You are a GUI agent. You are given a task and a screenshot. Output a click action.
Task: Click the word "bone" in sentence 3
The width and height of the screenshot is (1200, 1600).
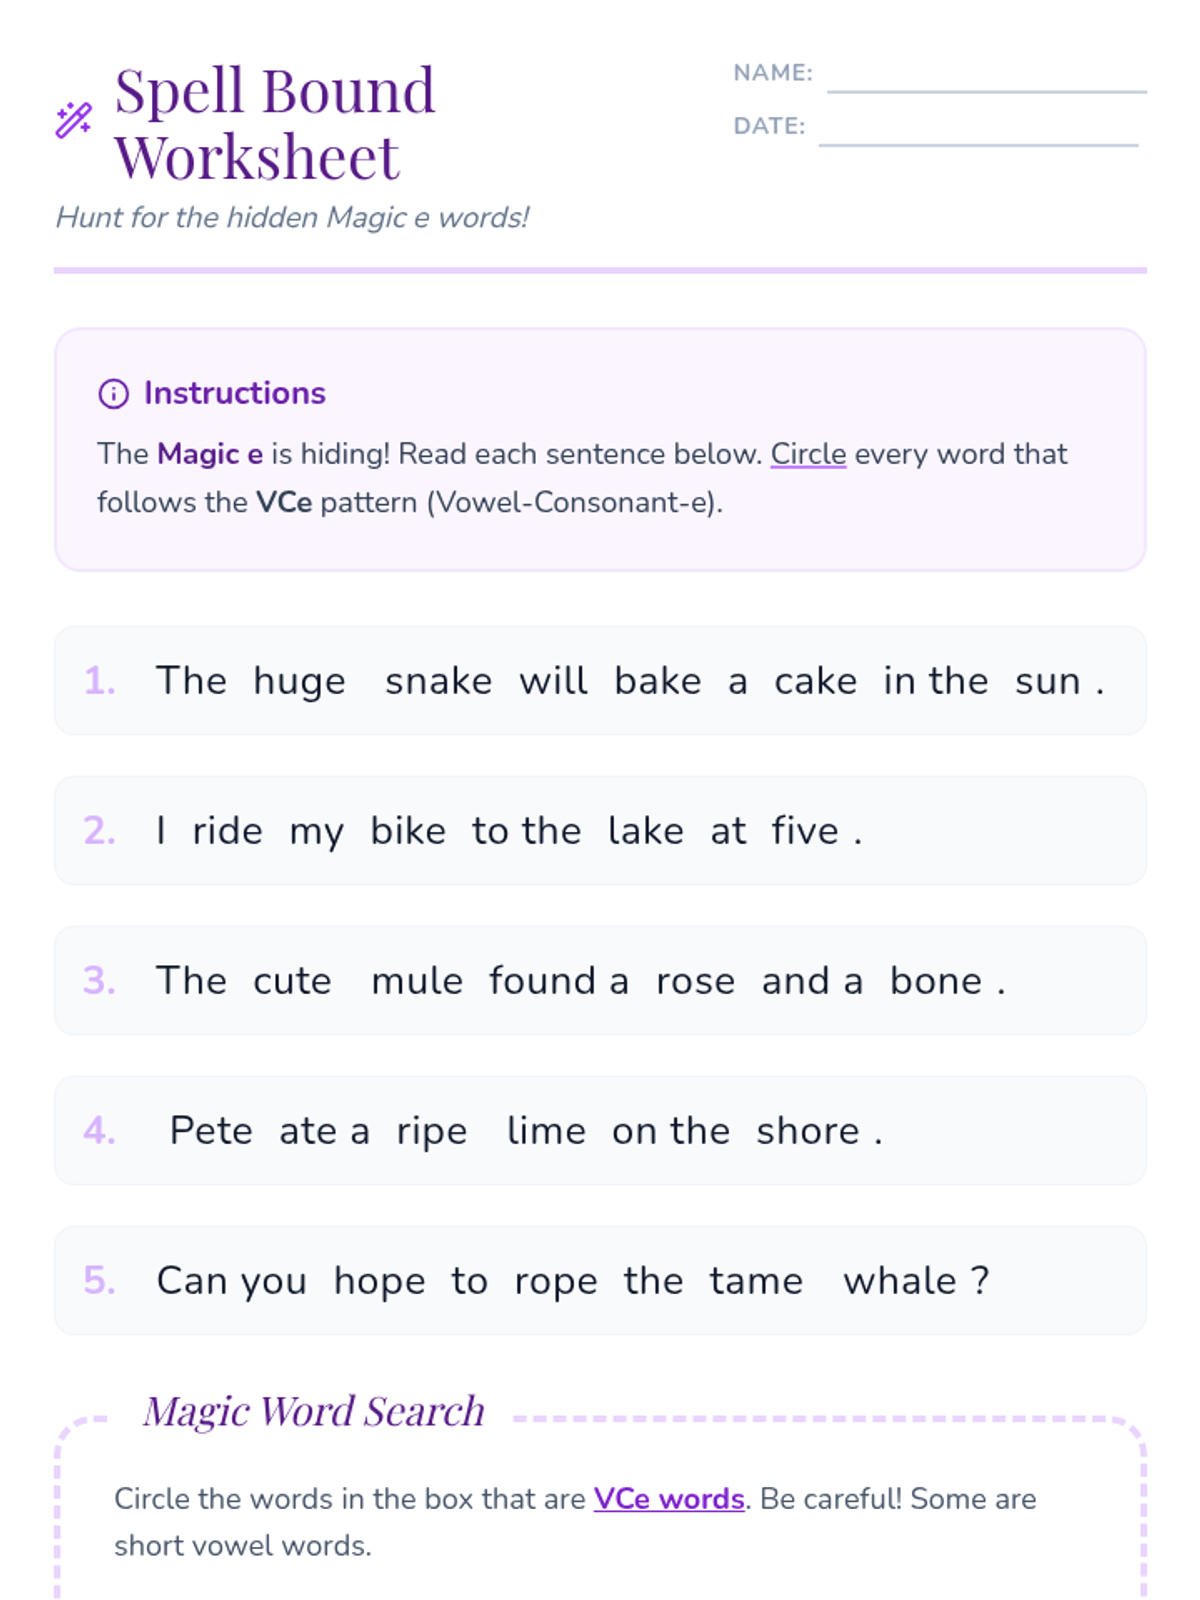pos(936,981)
